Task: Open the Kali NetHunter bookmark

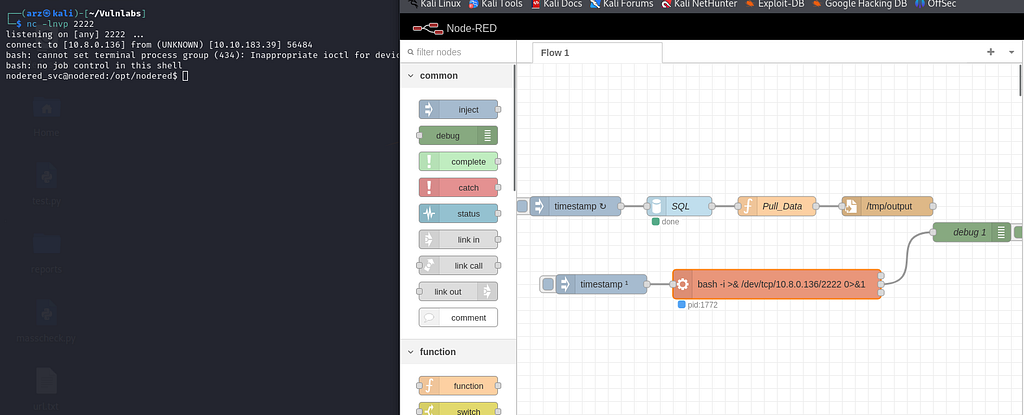Action: point(699,4)
